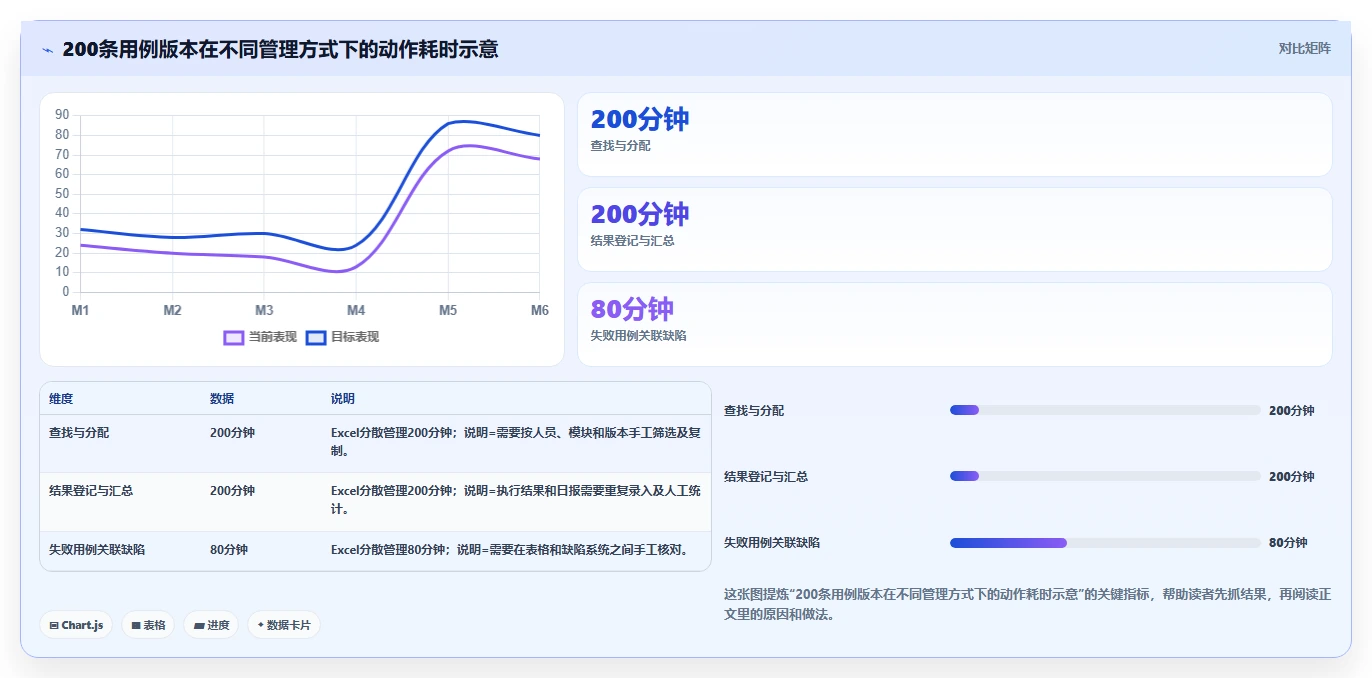Click the 表格 tag
This screenshot has width=1372, height=678.
pyautogui.click(x=148, y=625)
